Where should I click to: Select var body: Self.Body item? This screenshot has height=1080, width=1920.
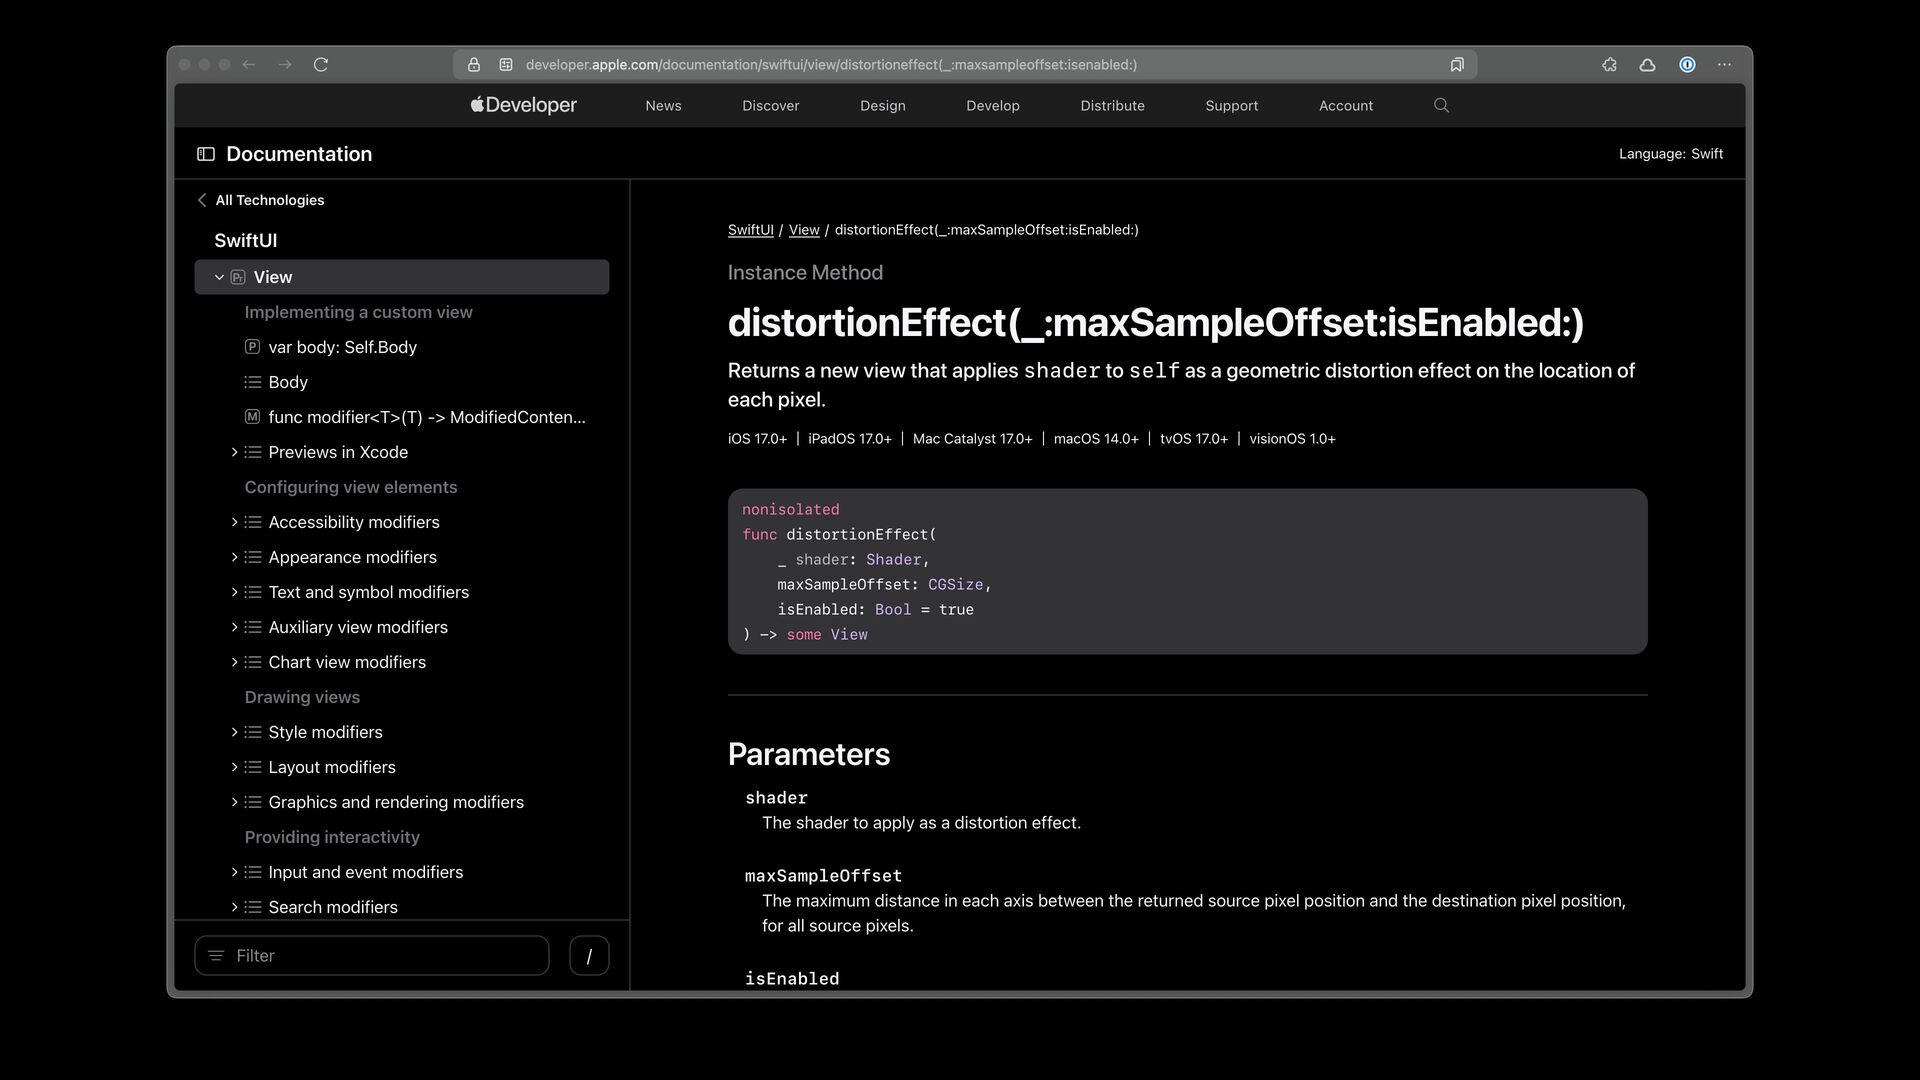(343, 347)
